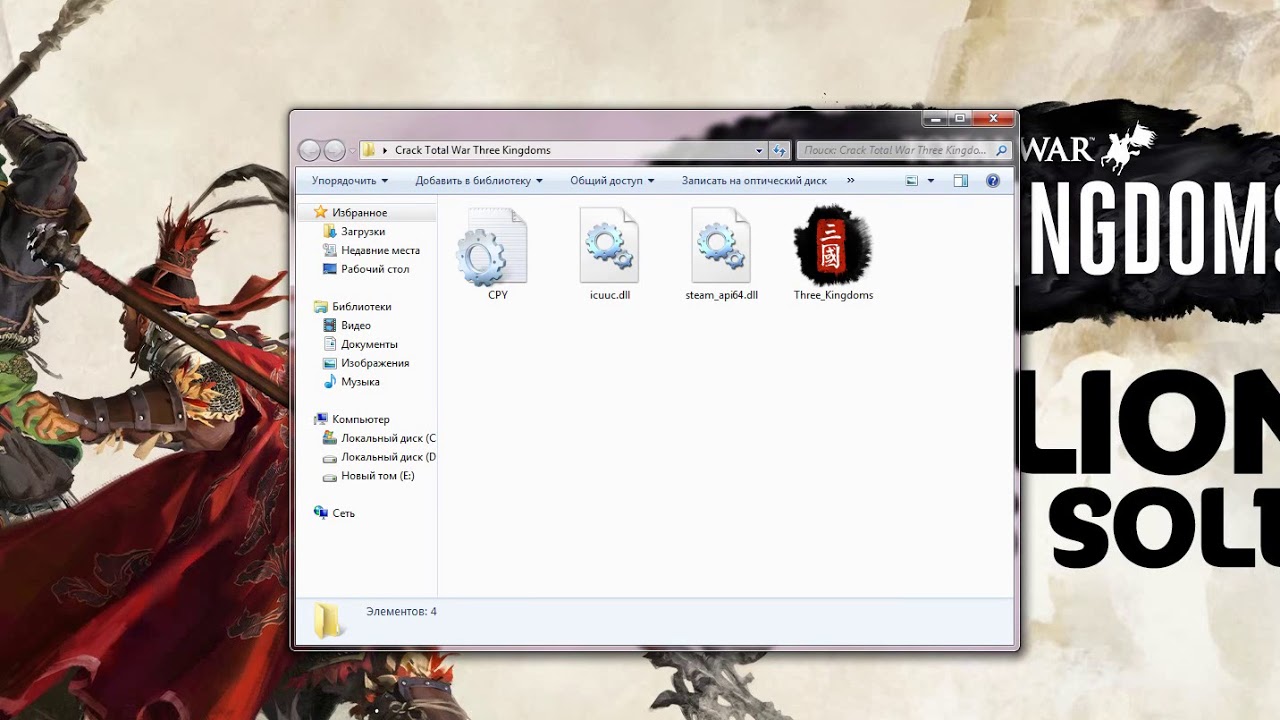Click the Недавние места icon
The height and width of the screenshot is (720, 1280).
[330, 250]
